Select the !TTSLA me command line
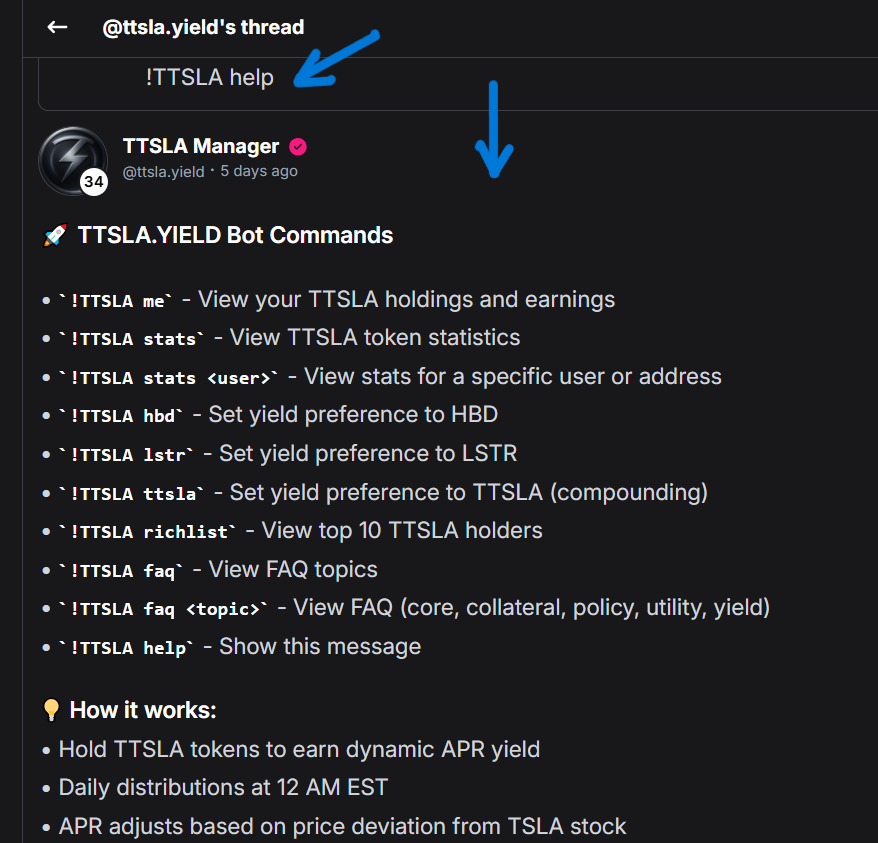This screenshot has height=843, width=878. pyautogui.click(x=115, y=299)
